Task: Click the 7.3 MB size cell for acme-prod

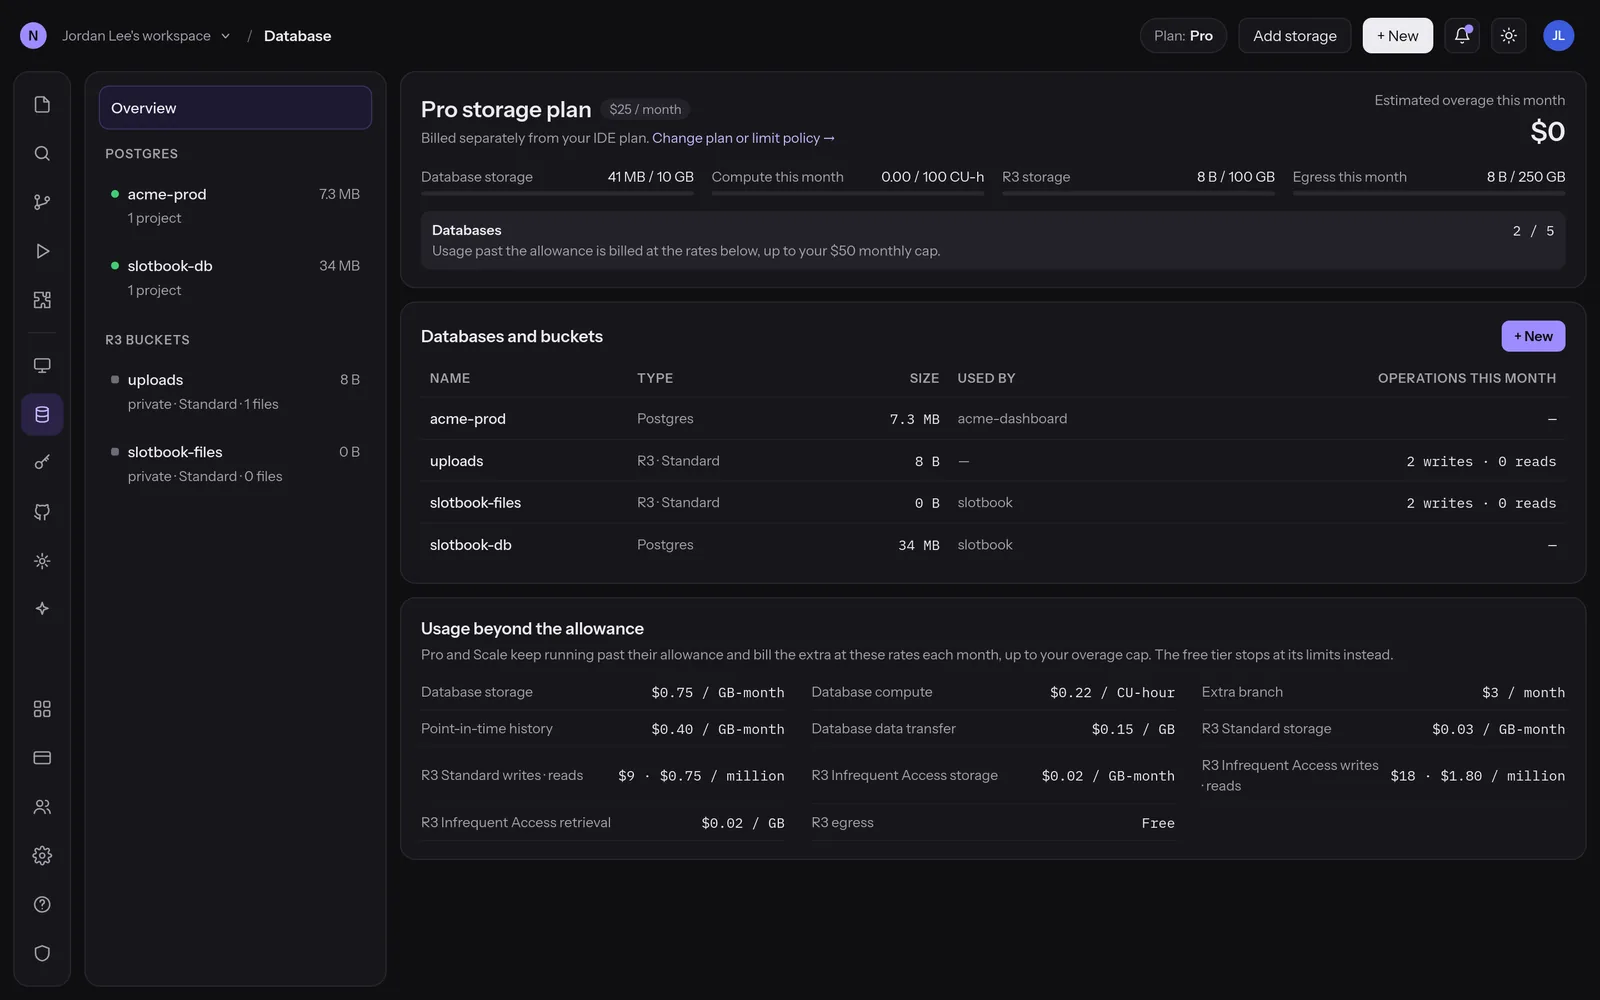Action: tap(914, 419)
